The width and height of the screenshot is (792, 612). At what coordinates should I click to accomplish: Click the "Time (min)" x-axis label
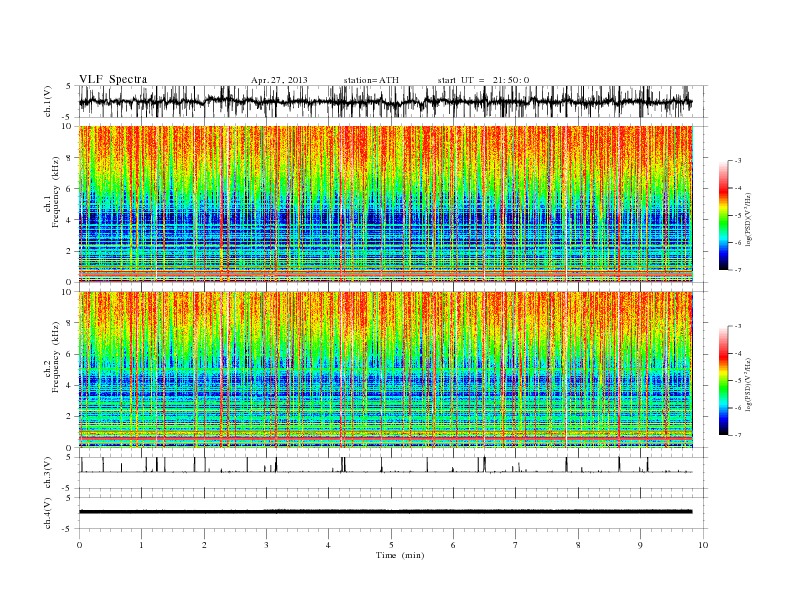click(x=400, y=555)
